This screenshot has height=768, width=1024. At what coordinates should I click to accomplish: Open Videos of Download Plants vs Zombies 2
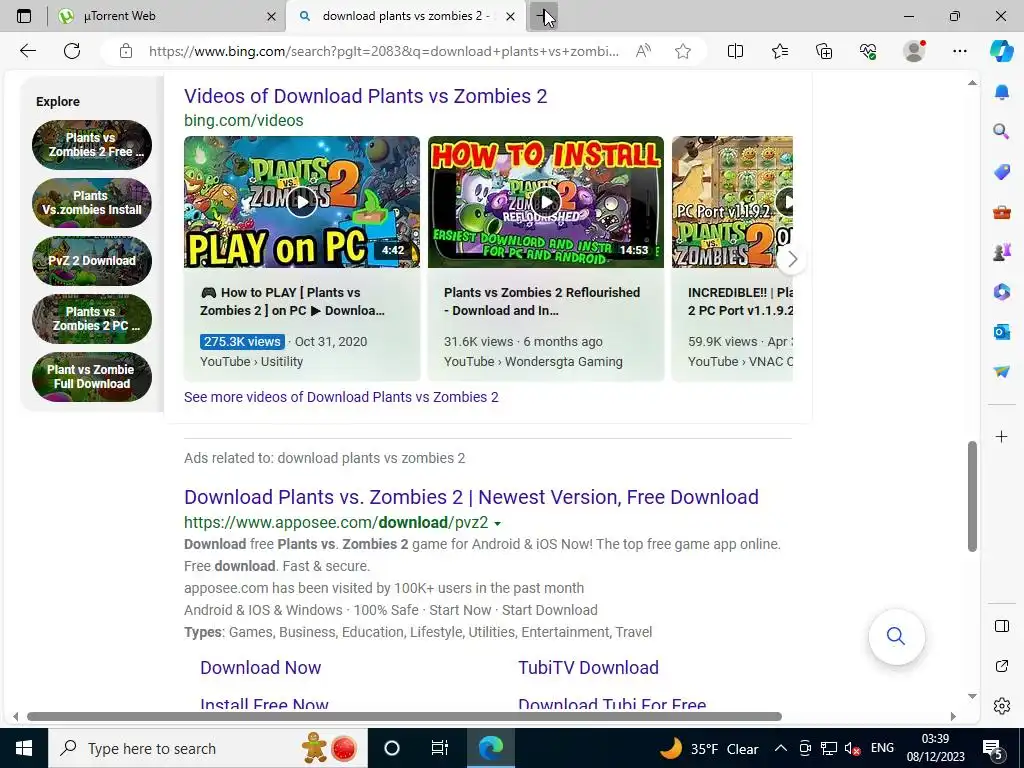tap(366, 96)
